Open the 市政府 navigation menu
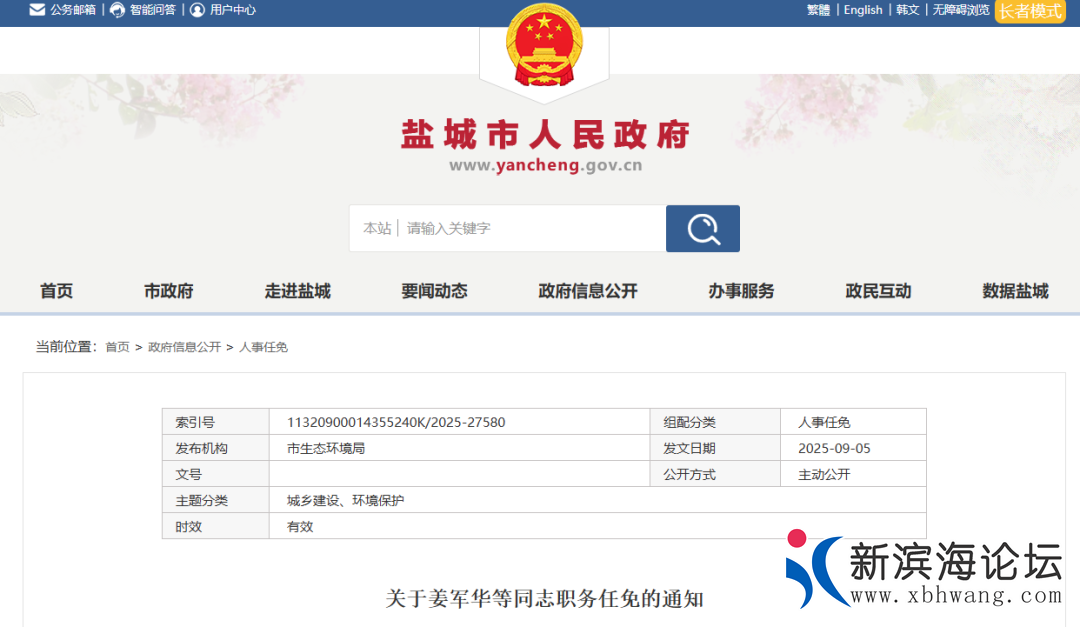The height and width of the screenshot is (627, 1080). point(168,291)
